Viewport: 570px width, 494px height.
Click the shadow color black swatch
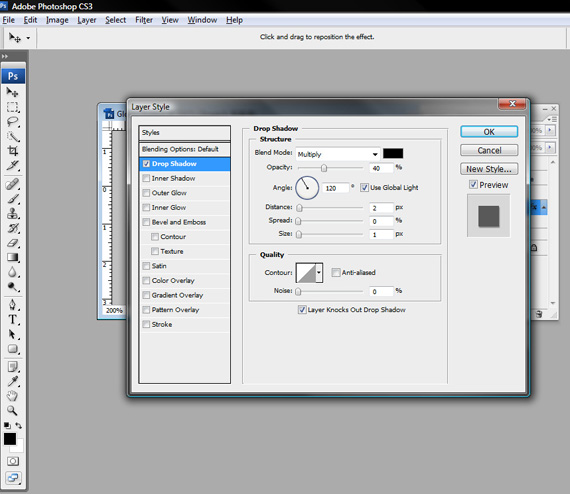pos(393,153)
